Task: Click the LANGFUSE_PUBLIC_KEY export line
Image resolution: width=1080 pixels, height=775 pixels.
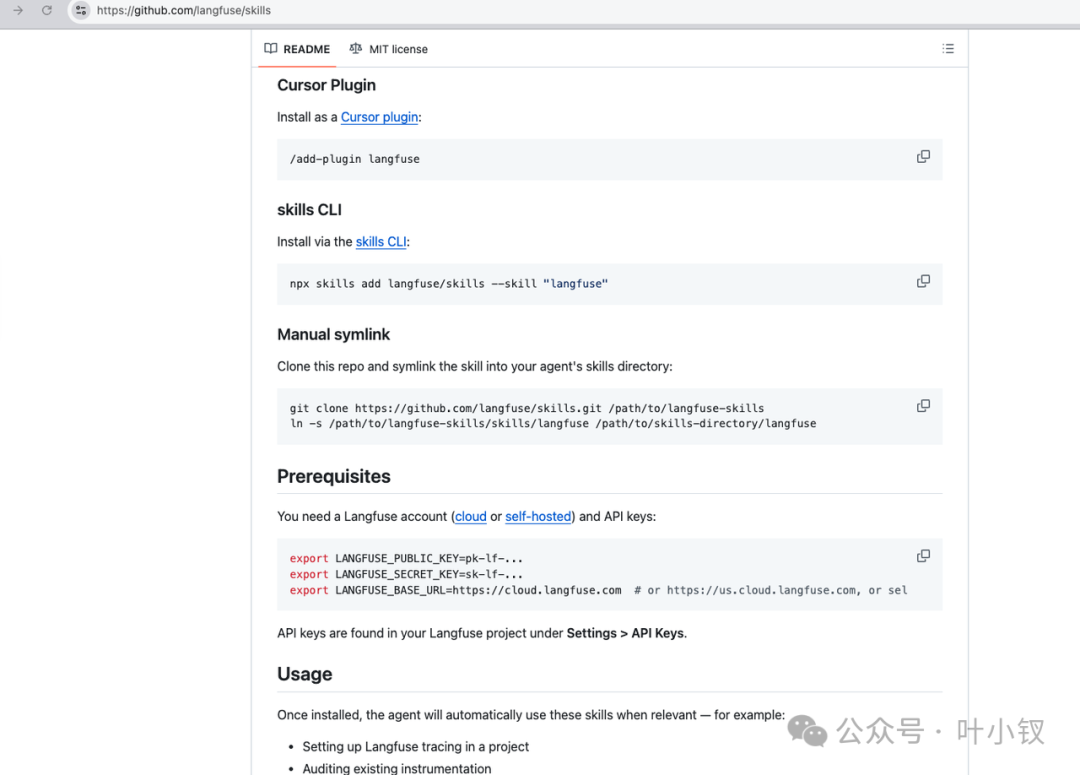Action: click(x=406, y=559)
